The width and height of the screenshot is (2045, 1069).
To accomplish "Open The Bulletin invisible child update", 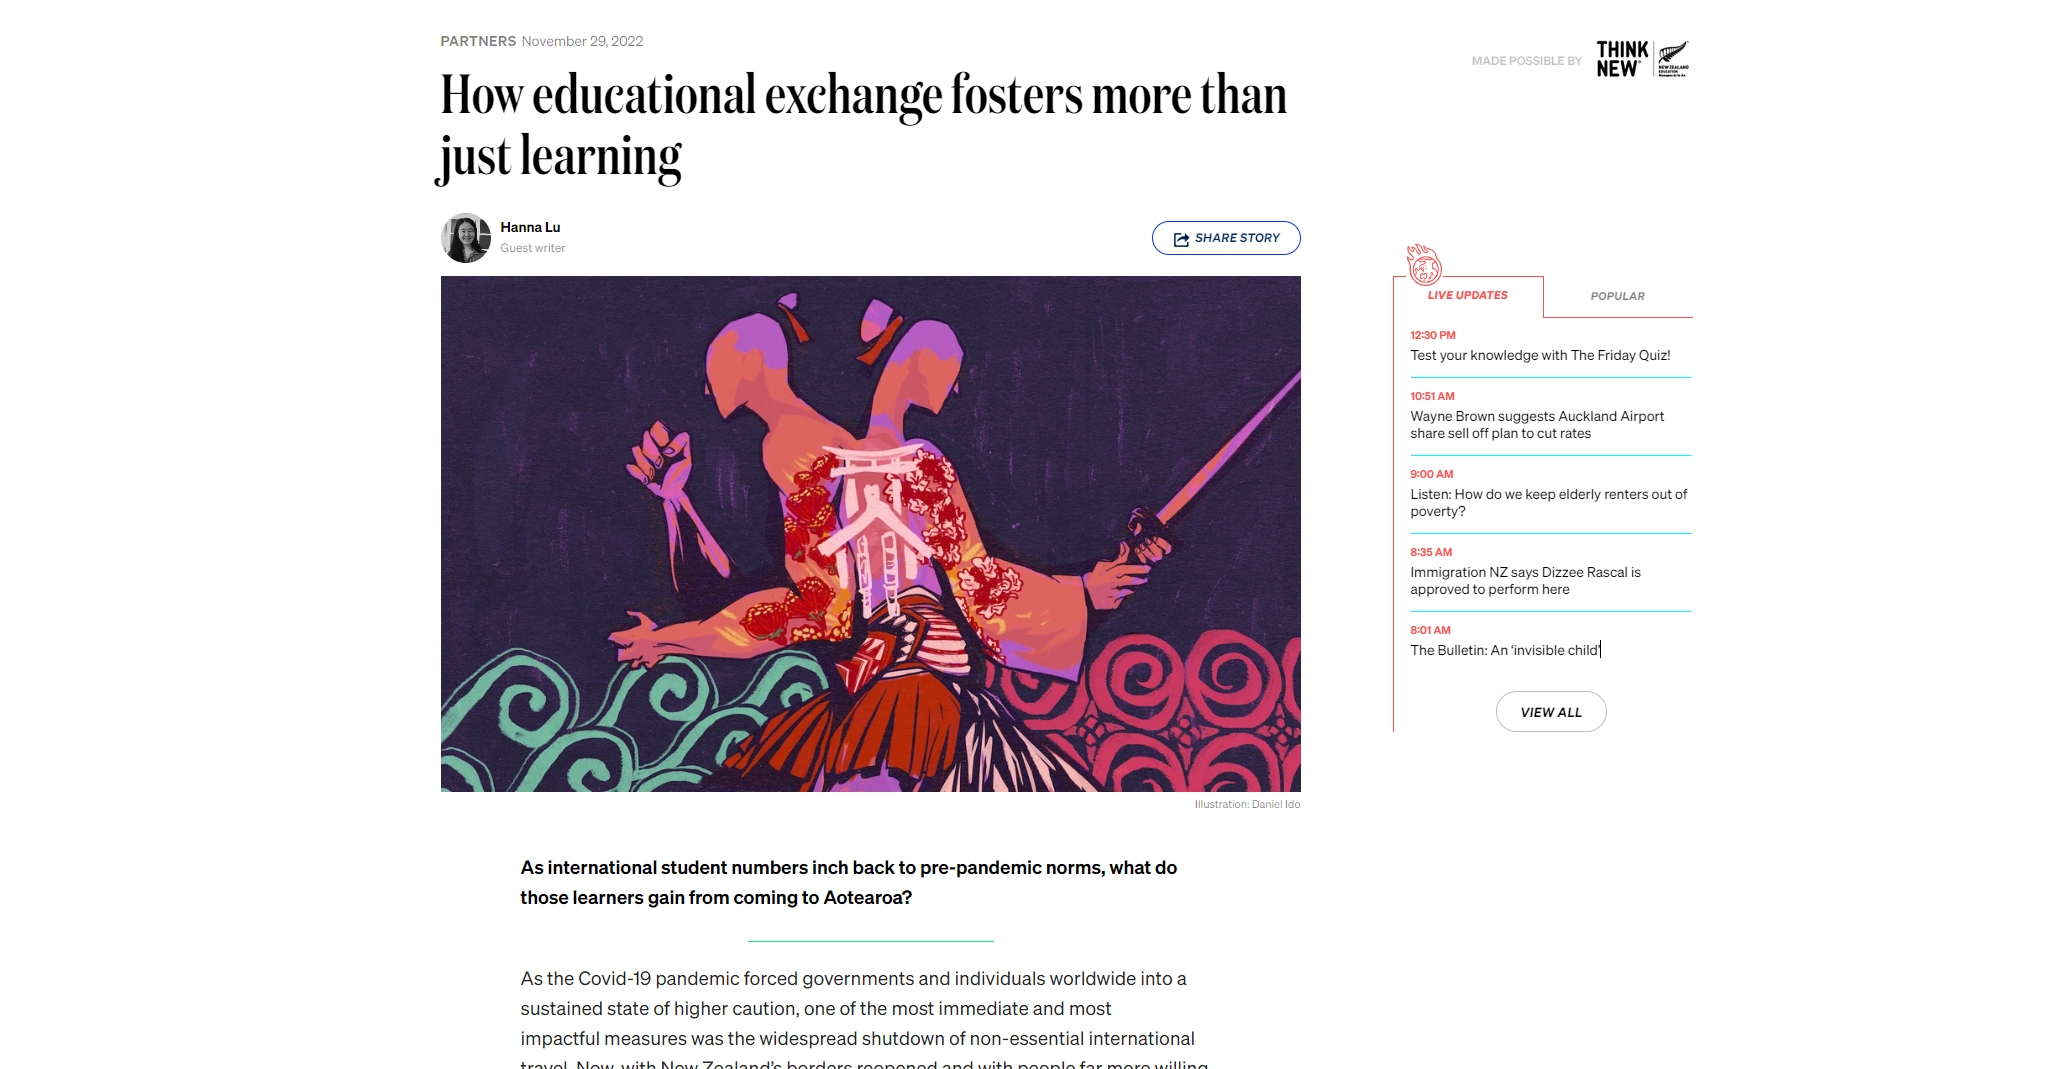I will (x=1505, y=650).
